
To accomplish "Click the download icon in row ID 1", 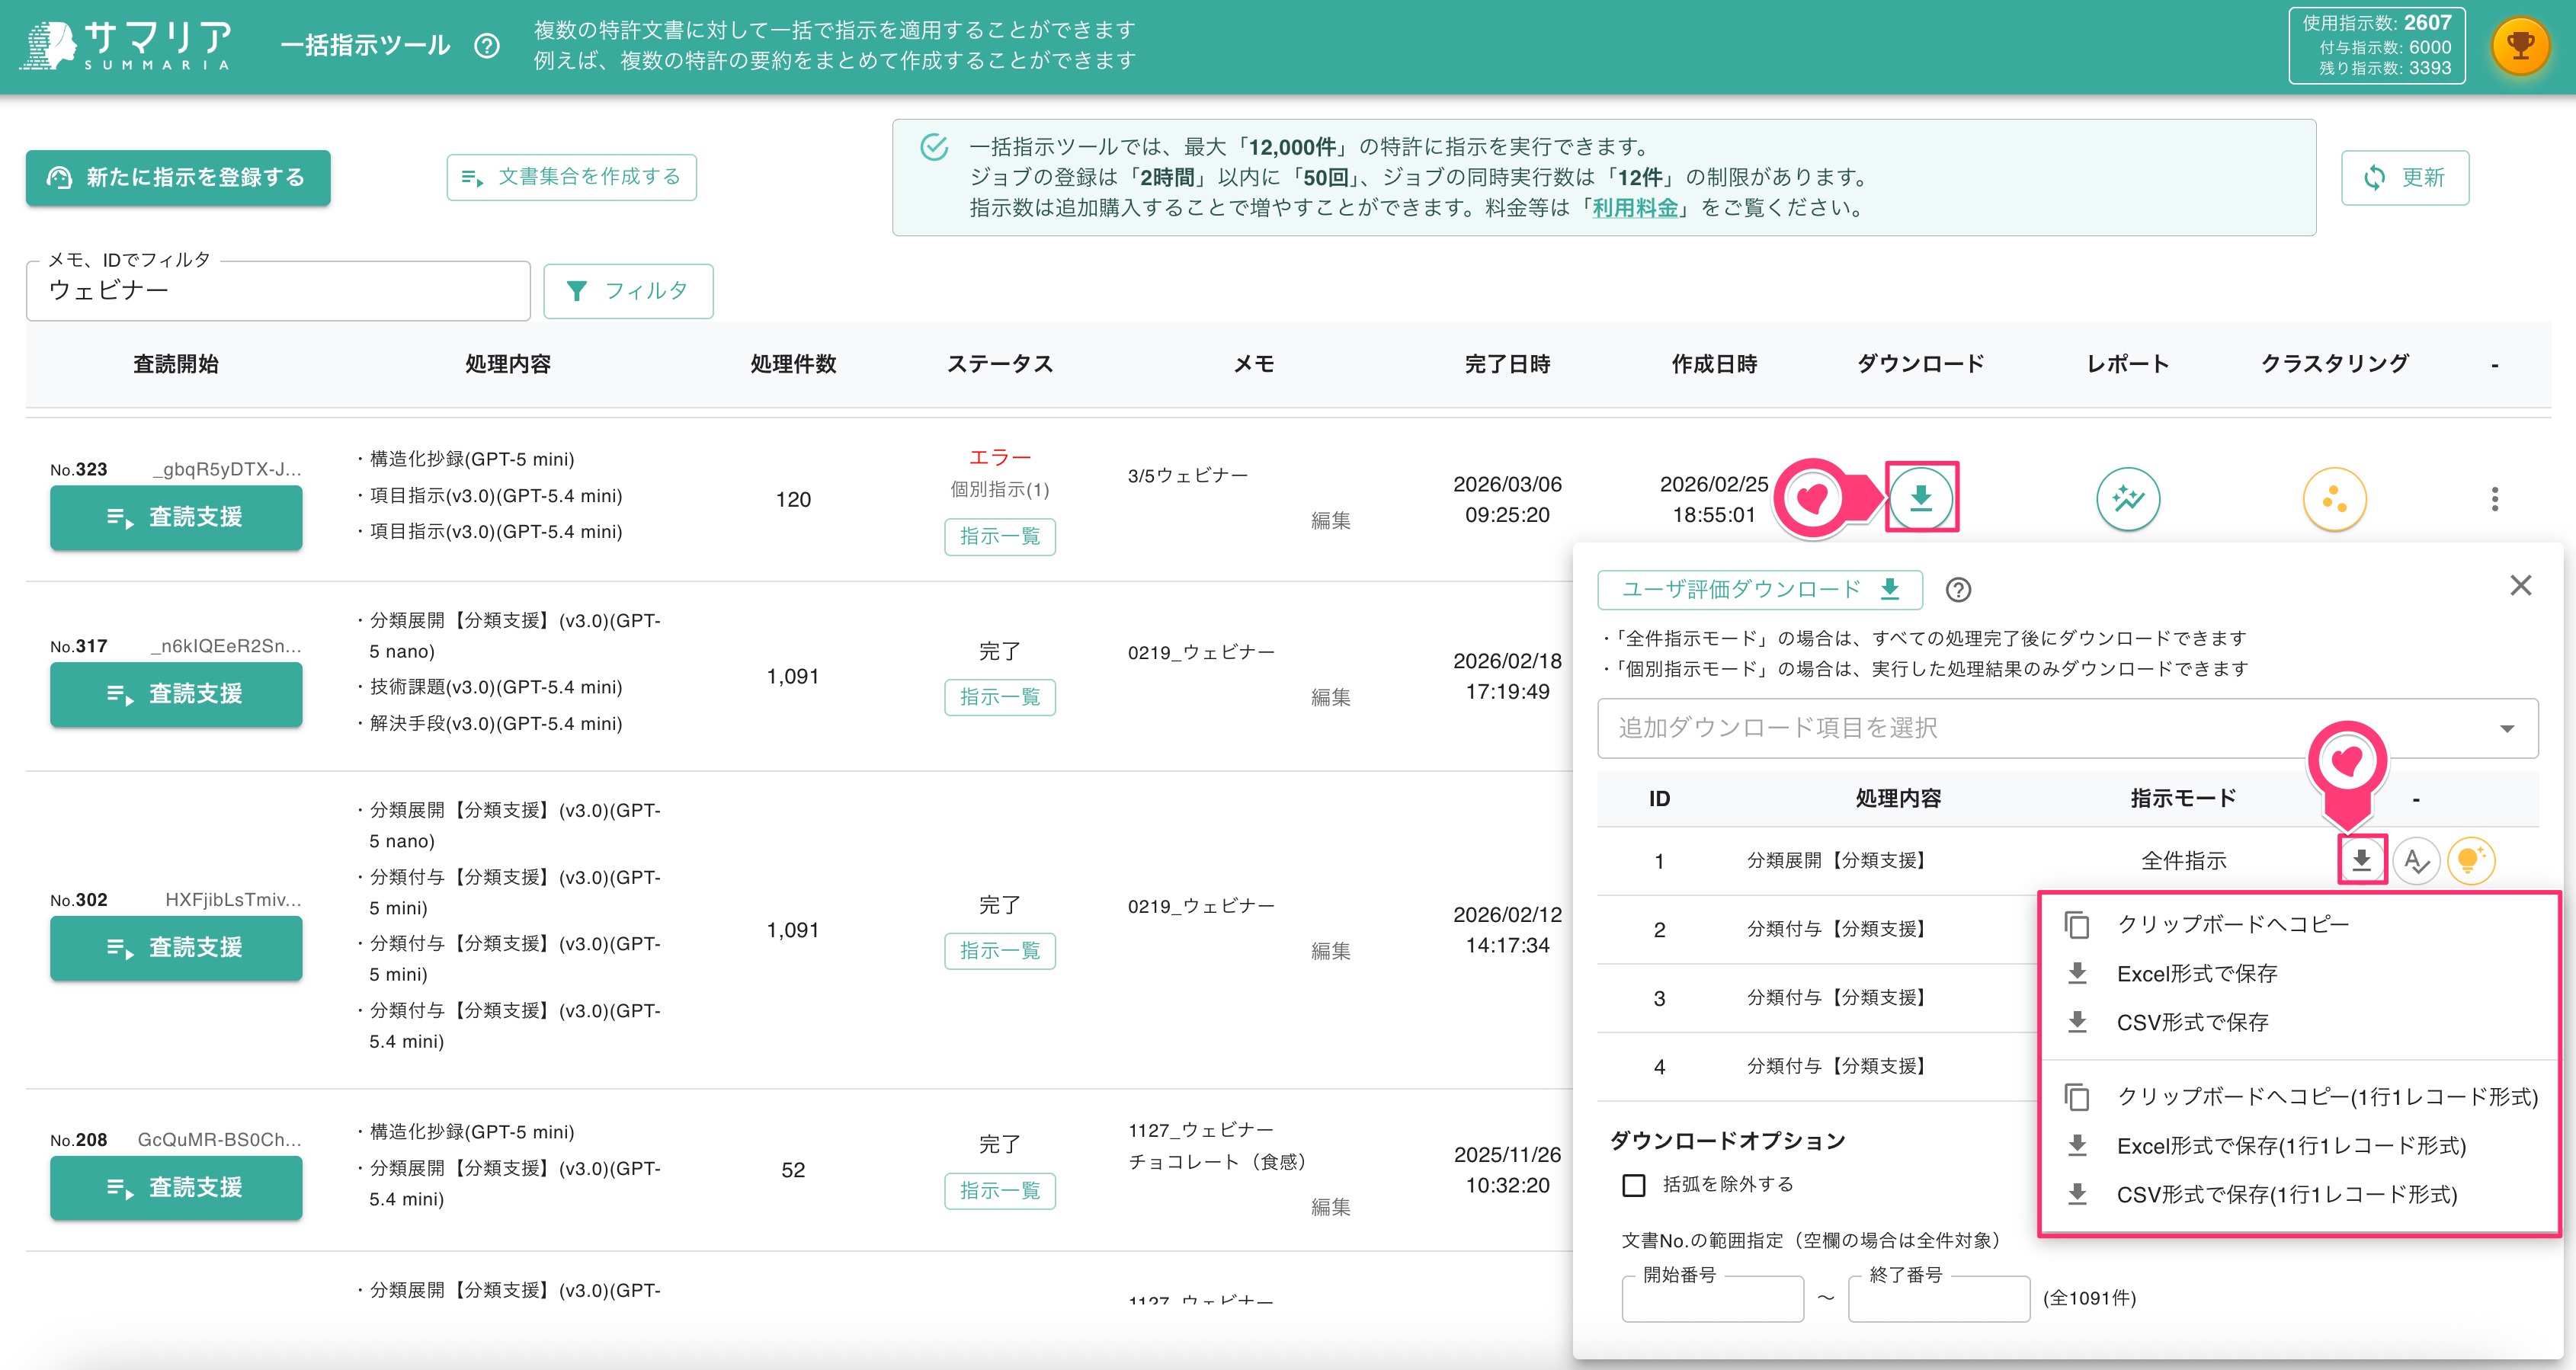I will 2362,860.
